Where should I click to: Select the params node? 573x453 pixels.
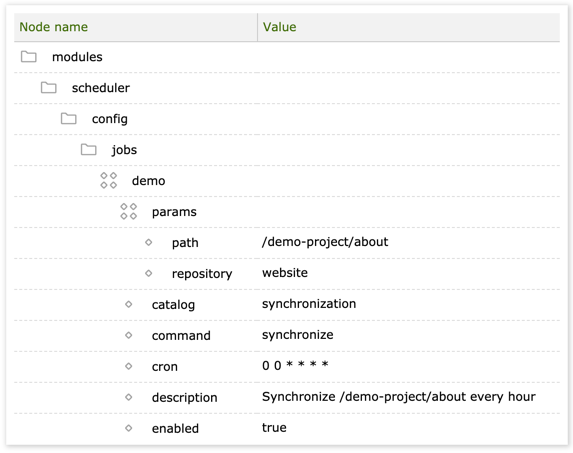[x=174, y=212]
